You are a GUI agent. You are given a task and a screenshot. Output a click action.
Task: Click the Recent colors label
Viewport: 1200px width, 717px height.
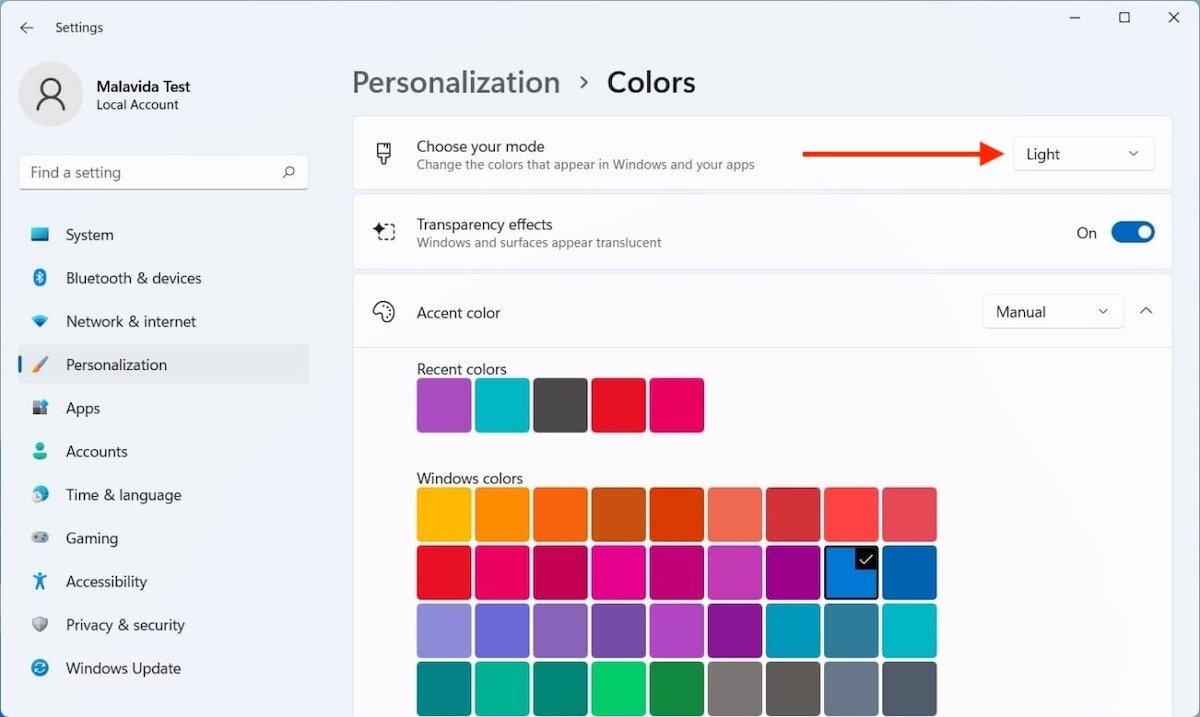pos(462,369)
